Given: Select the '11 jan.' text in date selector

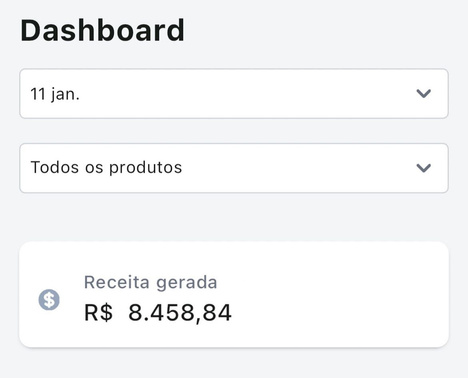Looking at the screenshot, I should pyautogui.click(x=55, y=94).
